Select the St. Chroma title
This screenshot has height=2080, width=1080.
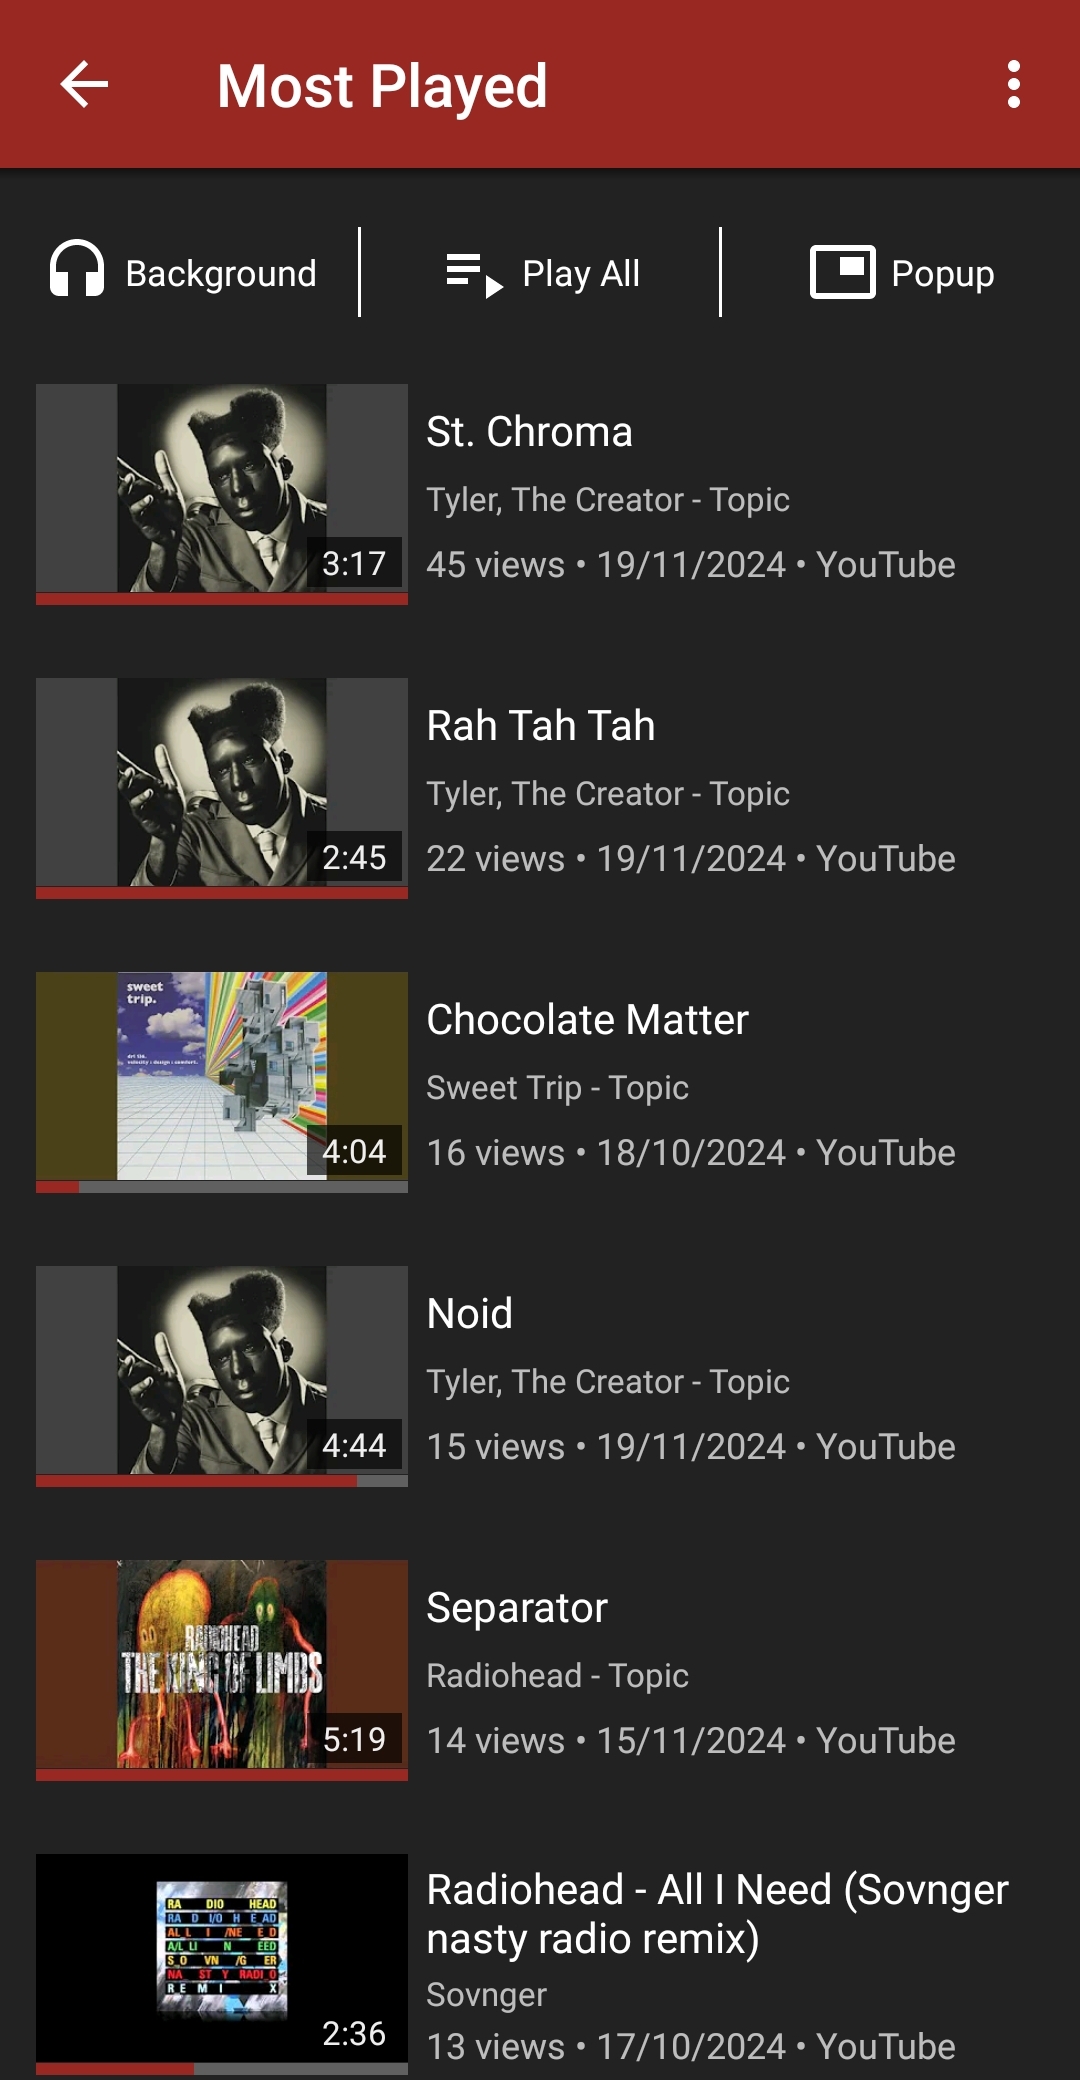(x=529, y=432)
